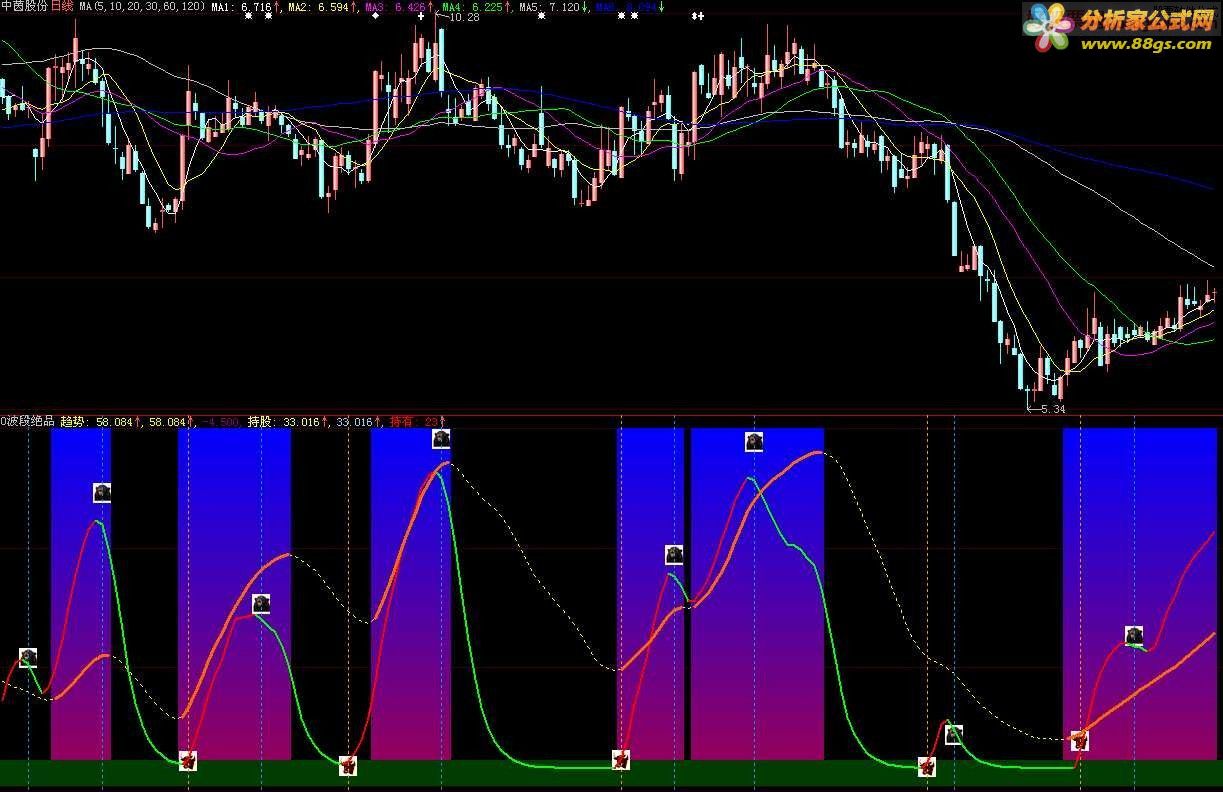Click the MA(5,10,20,30,60,120) indicator label
This screenshot has width=1223, height=792.
pyautogui.click(x=142, y=7)
